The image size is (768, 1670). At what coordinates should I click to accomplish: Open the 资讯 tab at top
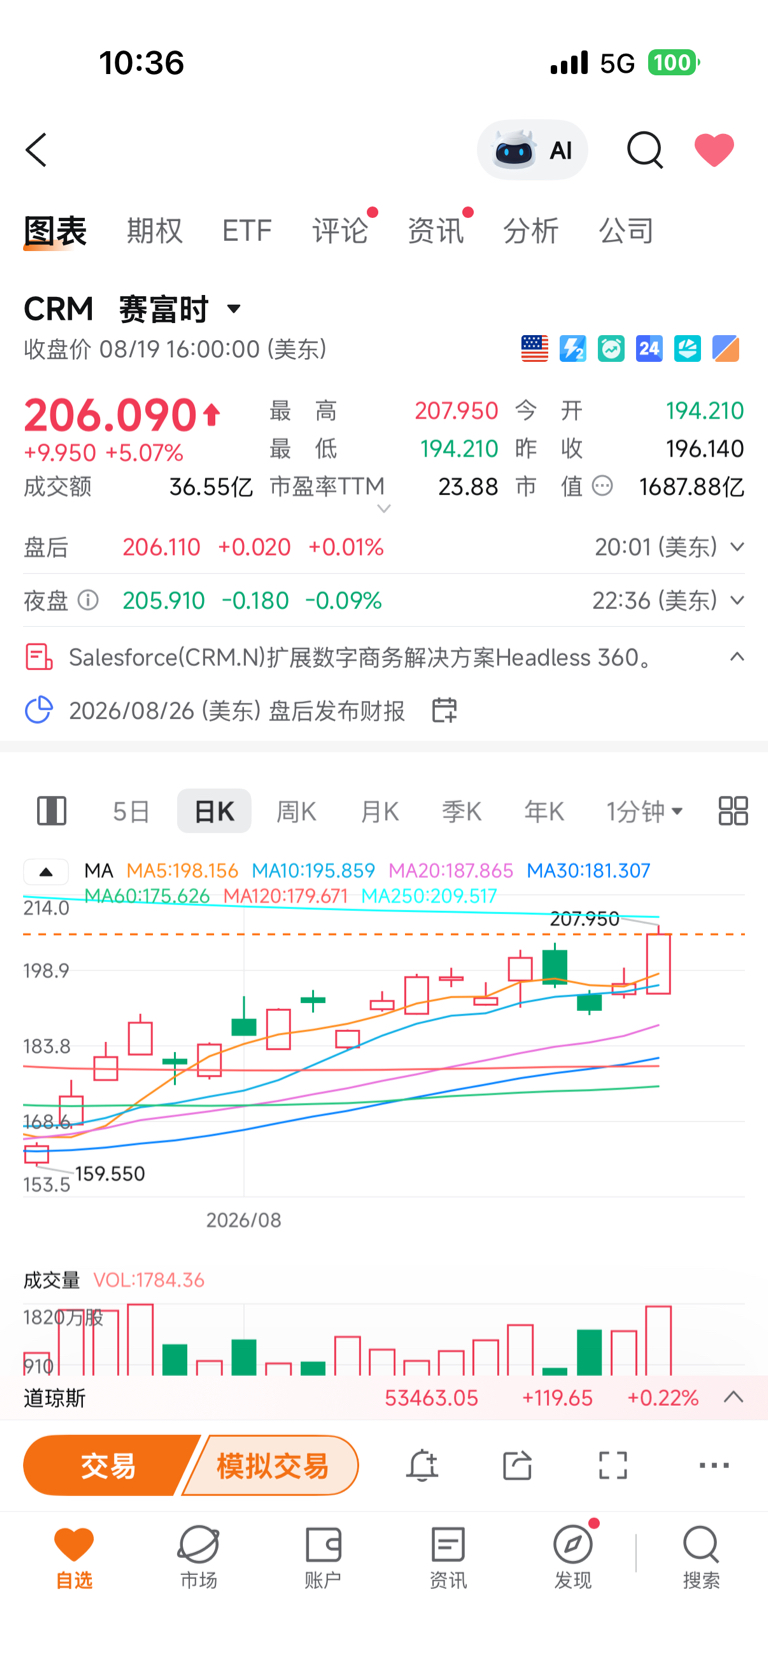435,231
